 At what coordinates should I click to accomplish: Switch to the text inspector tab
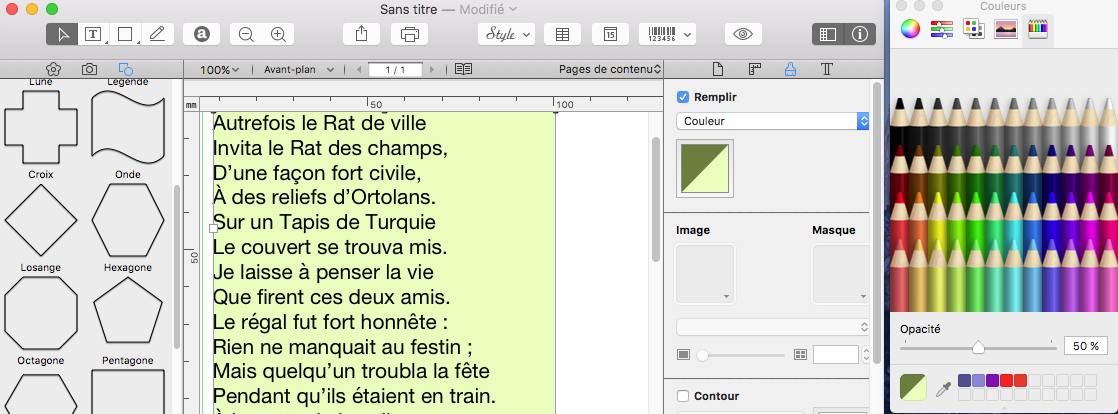click(x=827, y=70)
